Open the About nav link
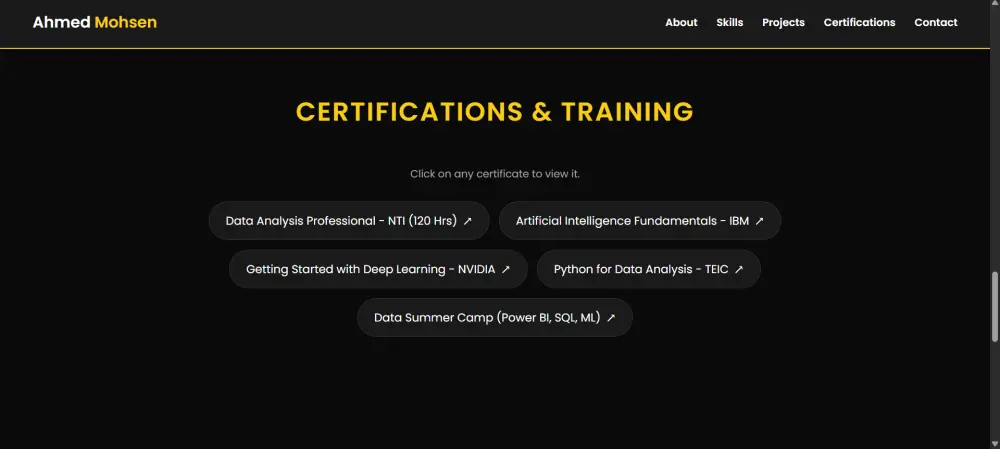 (681, 22)
